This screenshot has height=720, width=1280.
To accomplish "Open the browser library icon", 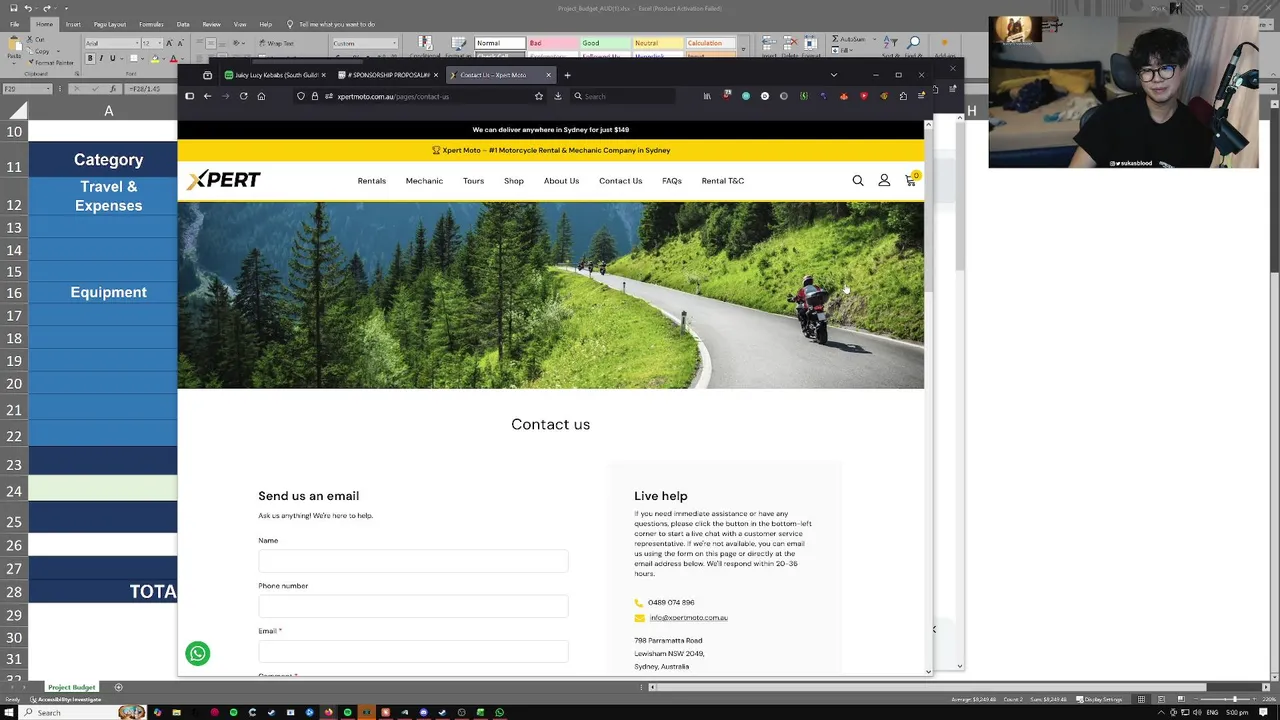I will 707,96.
